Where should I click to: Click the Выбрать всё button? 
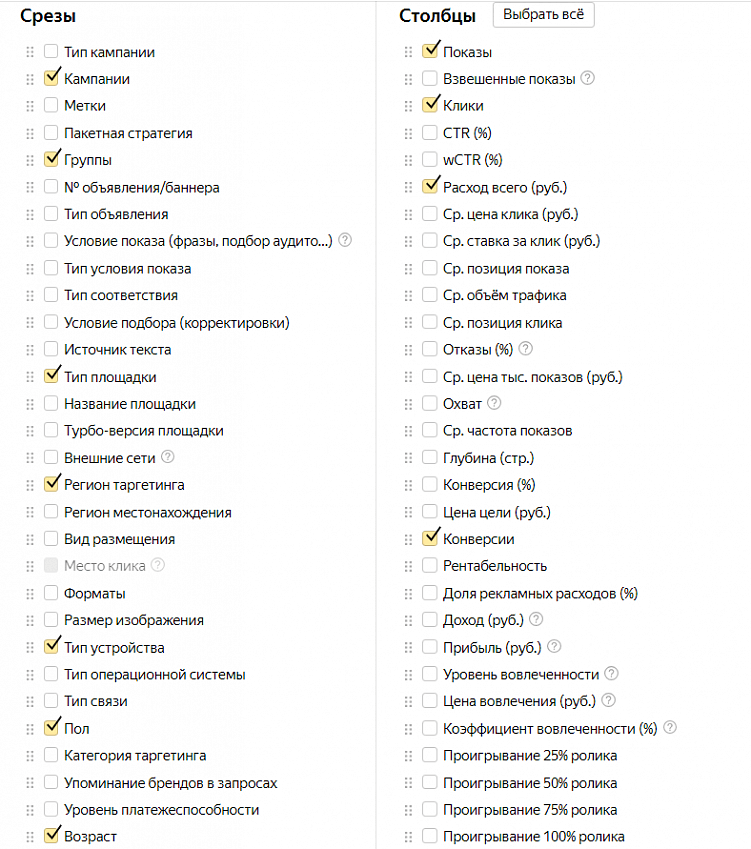(x=544, y=15)
